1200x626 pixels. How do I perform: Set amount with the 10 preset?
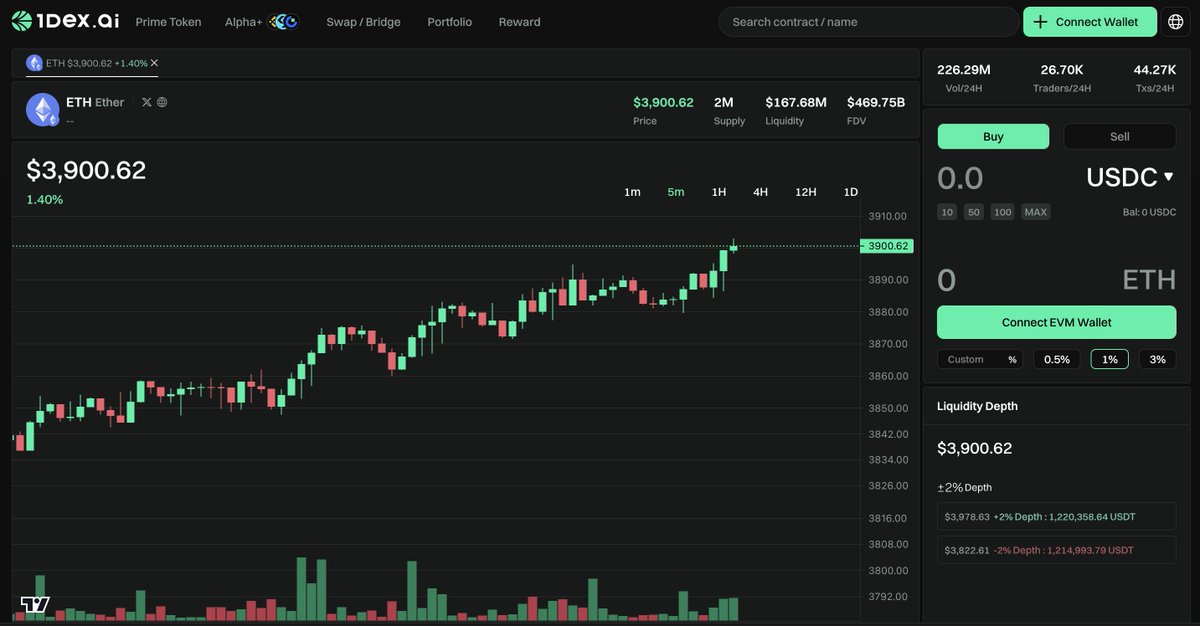pyautogui.click(x=947, y=212)
